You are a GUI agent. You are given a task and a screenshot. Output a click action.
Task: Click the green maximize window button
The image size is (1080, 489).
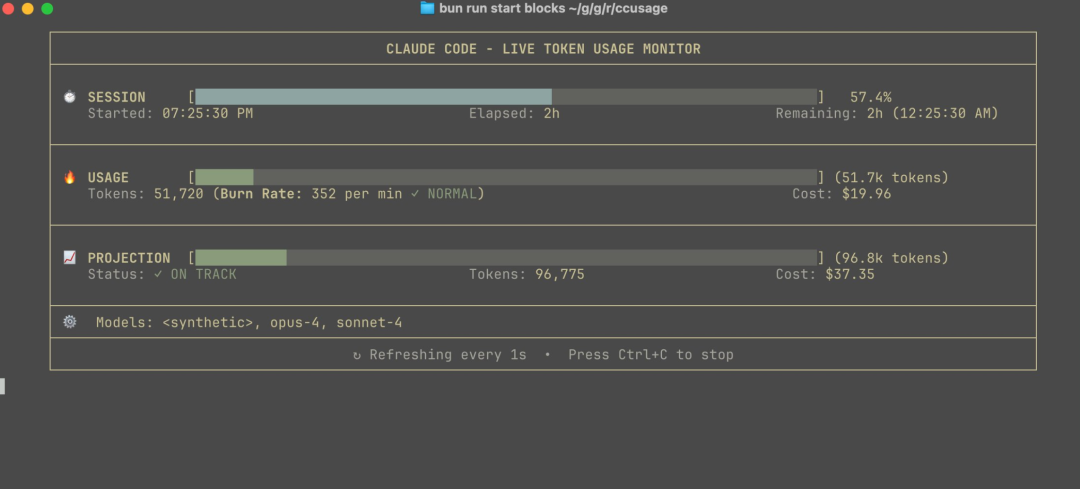coord(48,8)
